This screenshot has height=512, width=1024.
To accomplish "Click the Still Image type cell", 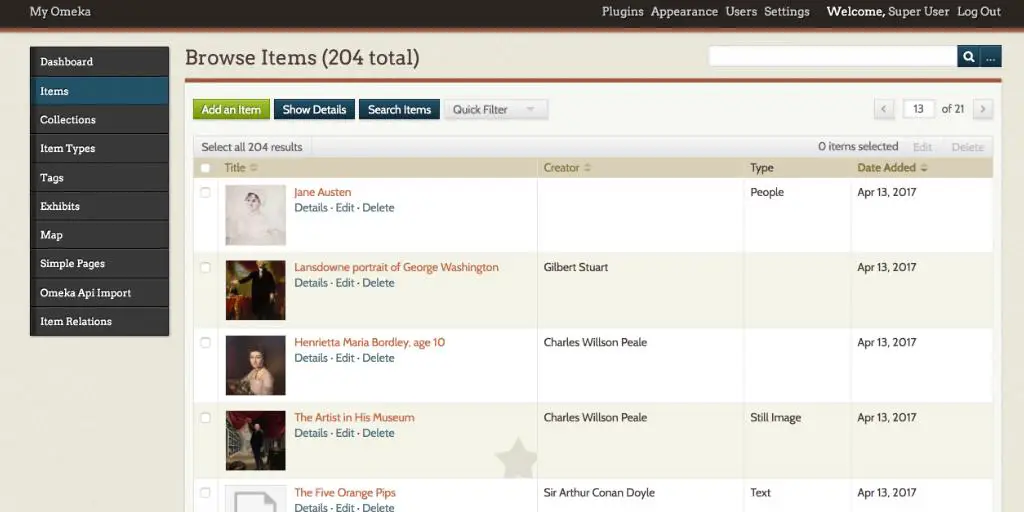I will 775,417.
